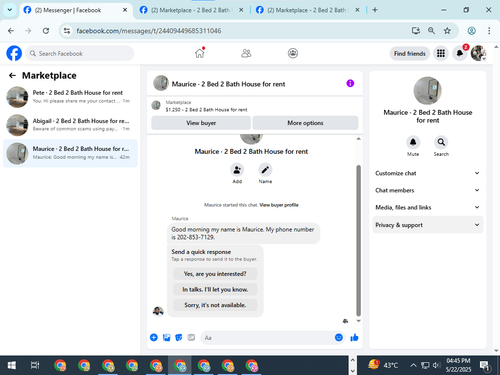This screenshot has width=500, height=375.
Task: Open Abigail's 2 Bed 2 Bath conversation
Action: click(70, 125)
